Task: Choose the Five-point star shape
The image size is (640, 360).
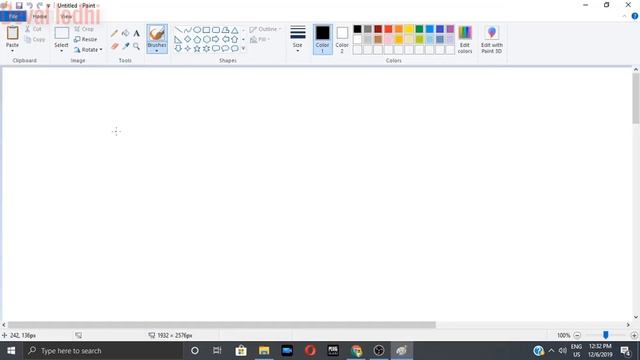Action: (x=197, y=49)
